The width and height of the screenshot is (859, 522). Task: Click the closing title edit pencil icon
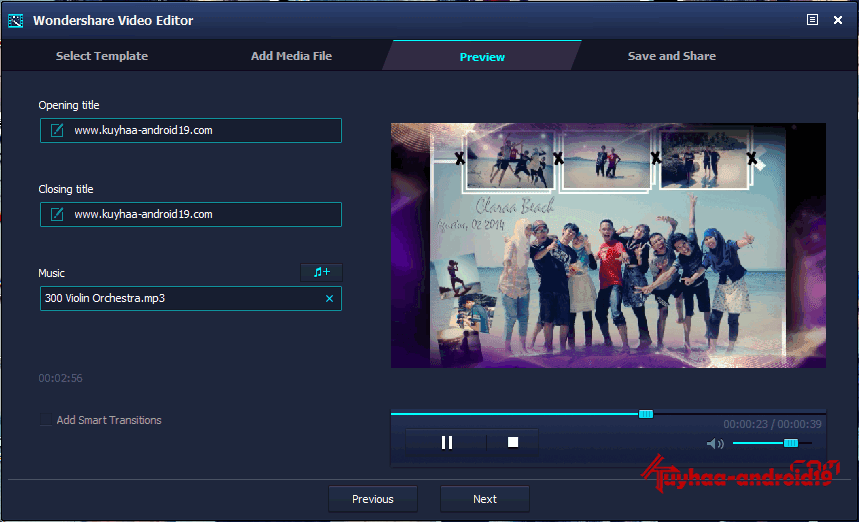57,214
